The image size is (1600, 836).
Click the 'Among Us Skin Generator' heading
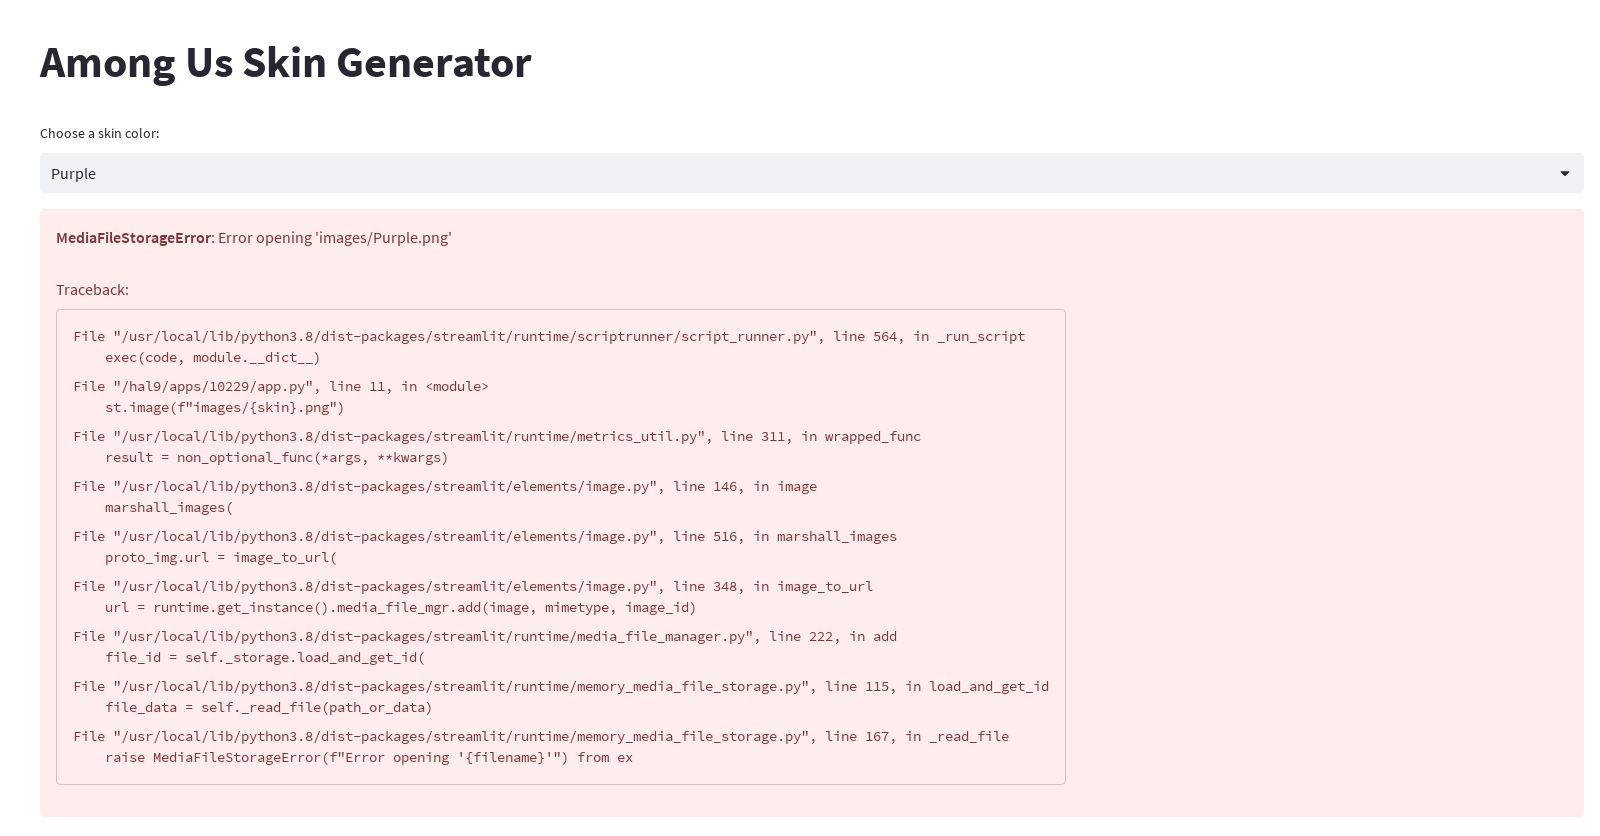click(x=285, y=62)
